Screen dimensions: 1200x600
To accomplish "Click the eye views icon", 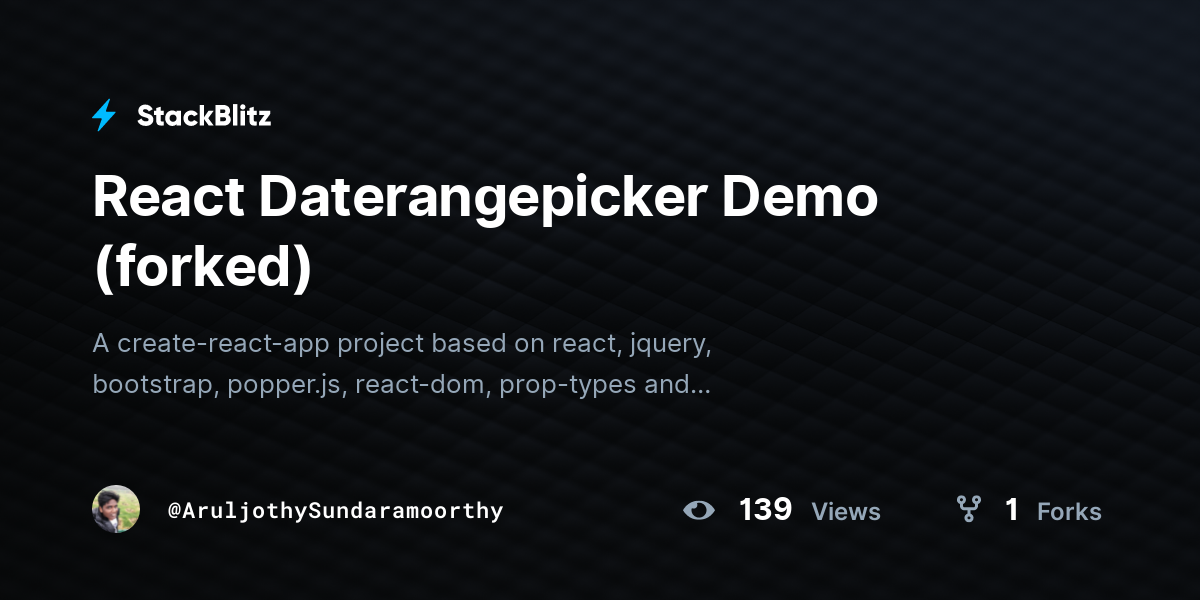I will coord(699,511).
